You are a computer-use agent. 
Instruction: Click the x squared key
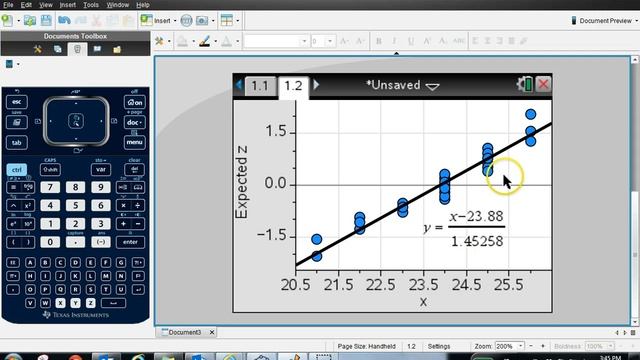28,205
